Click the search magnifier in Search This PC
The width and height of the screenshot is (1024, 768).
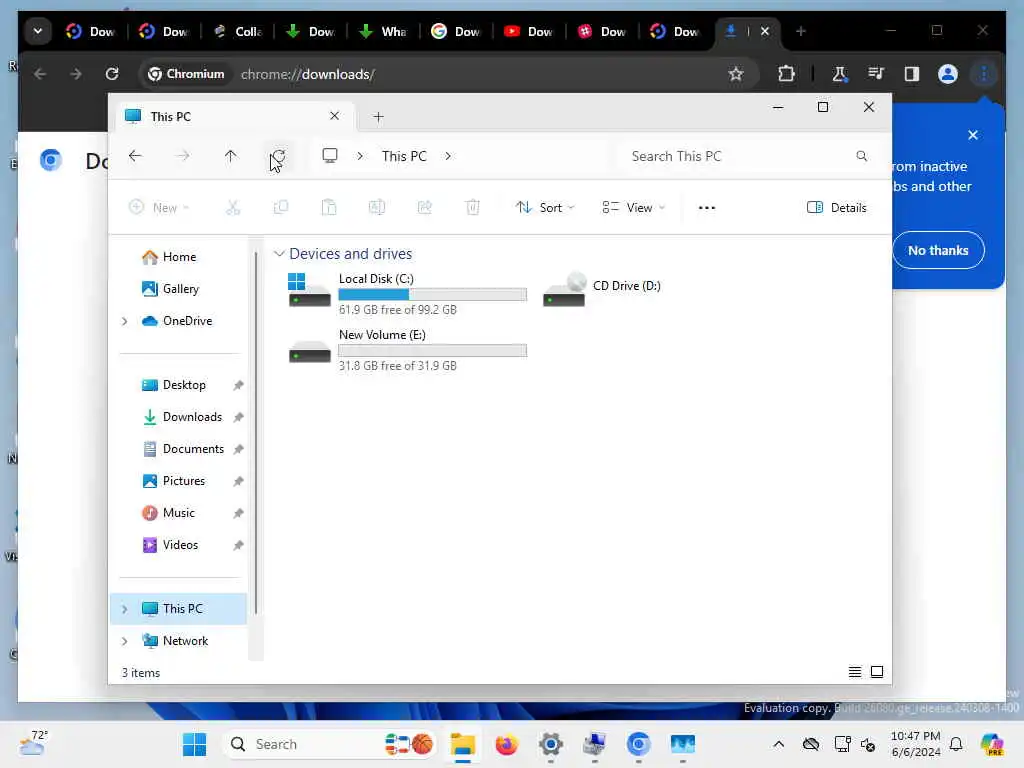coord(861,156)
